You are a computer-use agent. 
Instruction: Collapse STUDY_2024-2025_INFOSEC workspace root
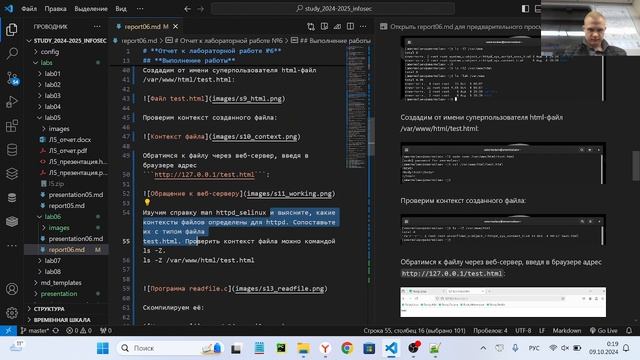pos(70,41)
